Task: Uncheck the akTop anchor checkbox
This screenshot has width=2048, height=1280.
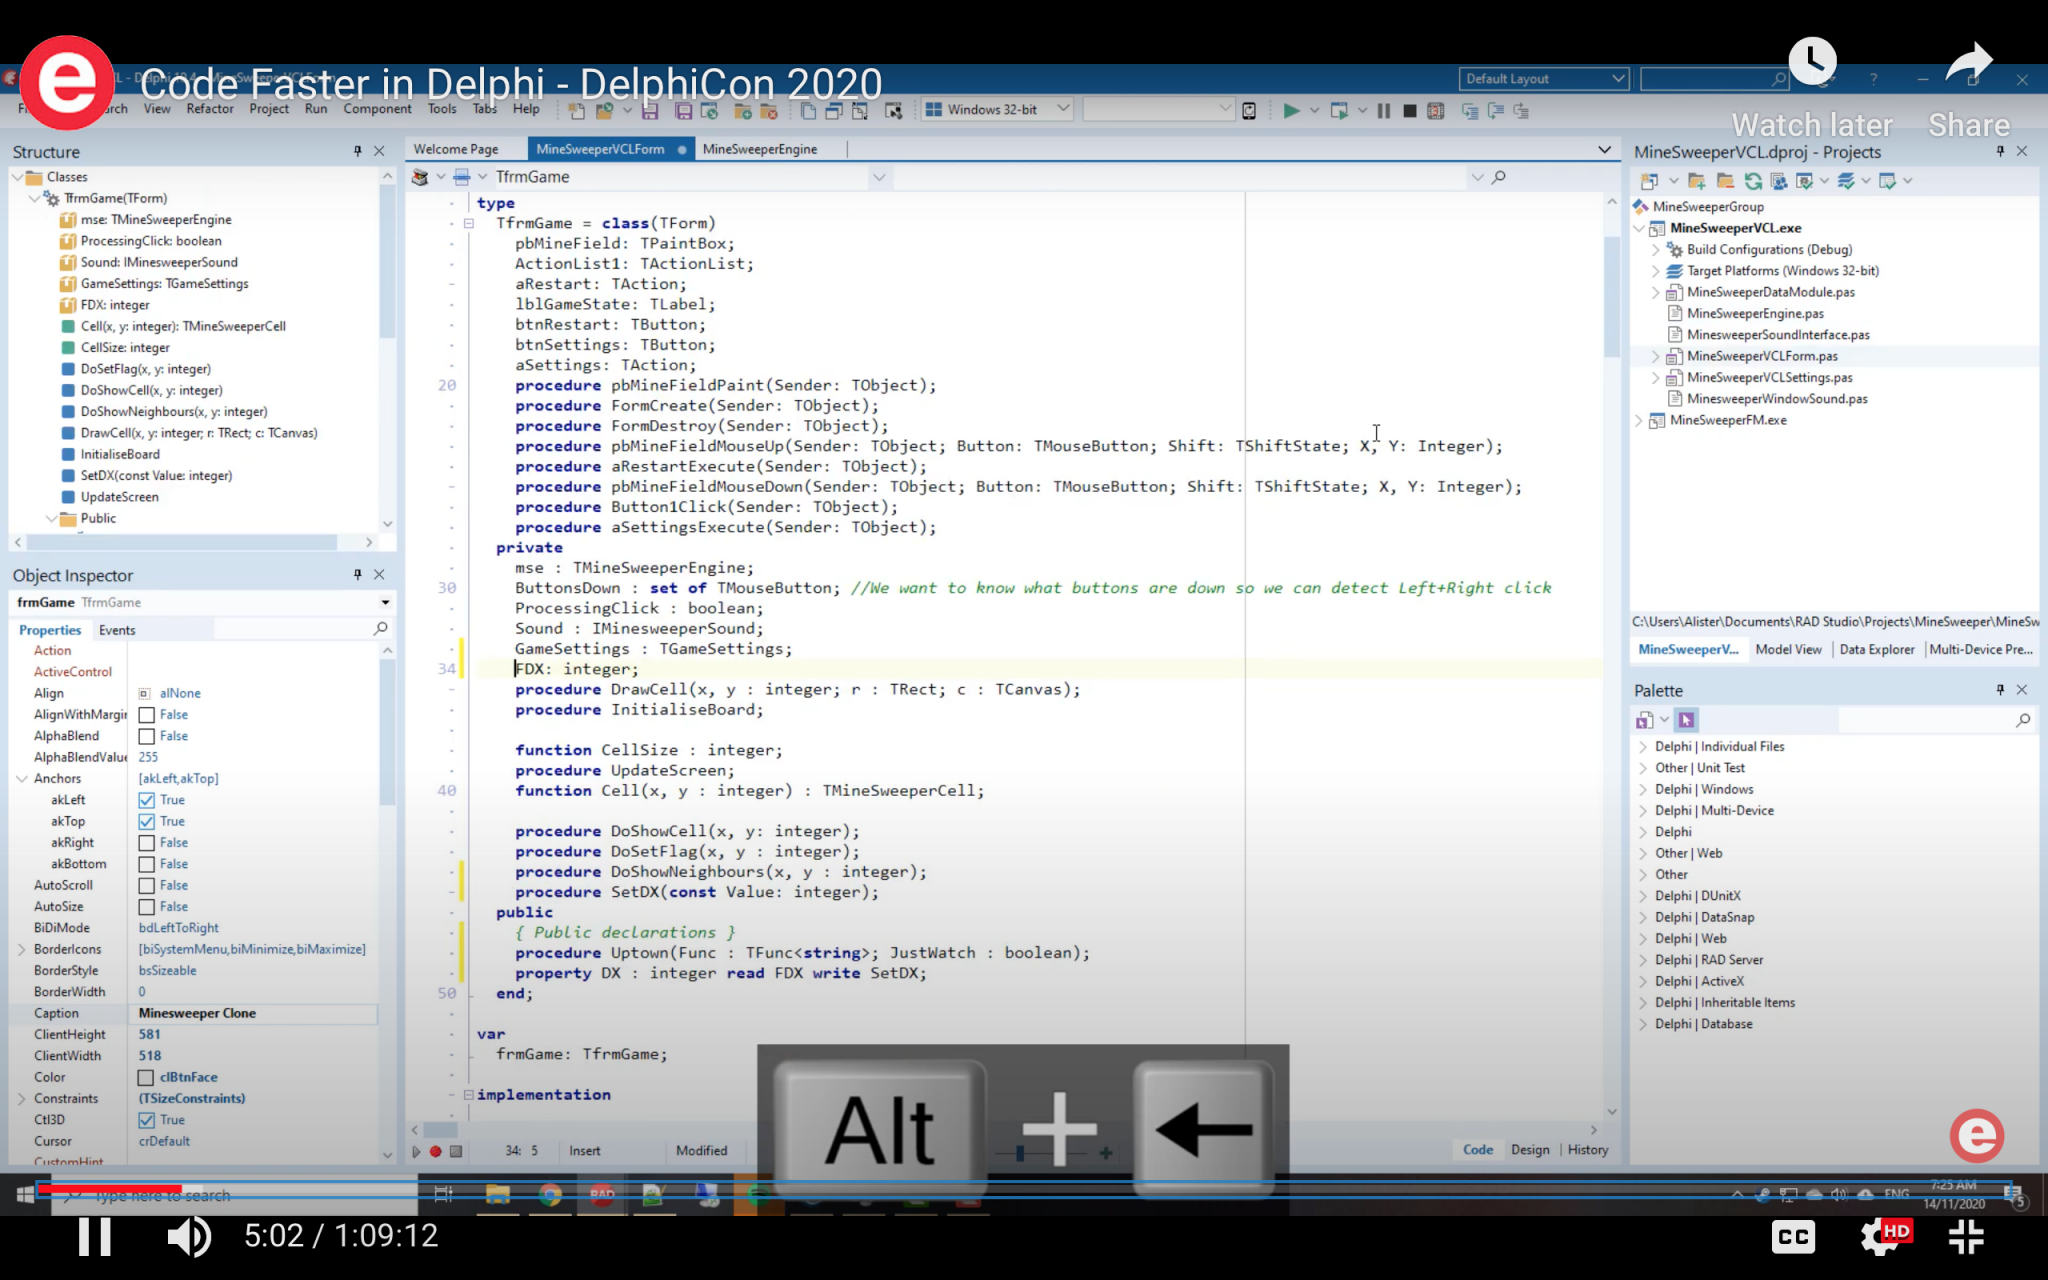Action: [147, 821]
